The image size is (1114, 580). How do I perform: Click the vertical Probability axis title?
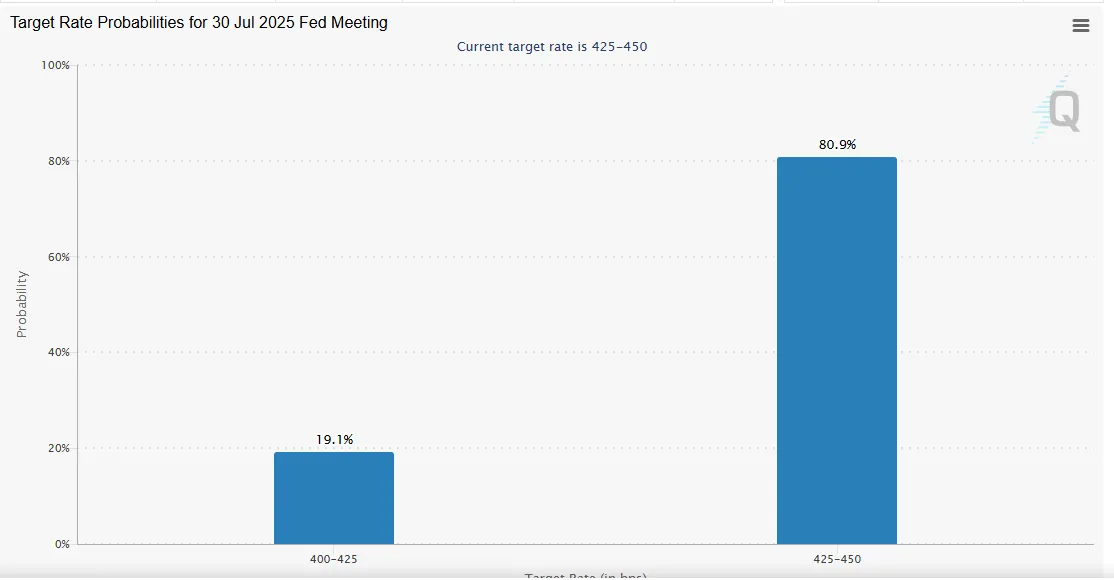(22, 304)
